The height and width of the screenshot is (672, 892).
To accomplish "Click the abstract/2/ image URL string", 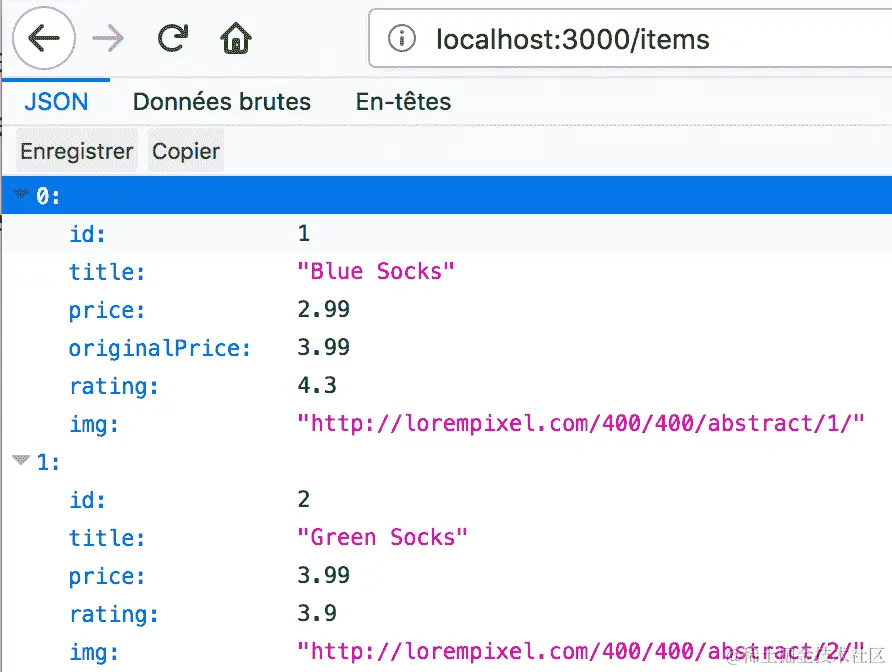I will [580, 652].
